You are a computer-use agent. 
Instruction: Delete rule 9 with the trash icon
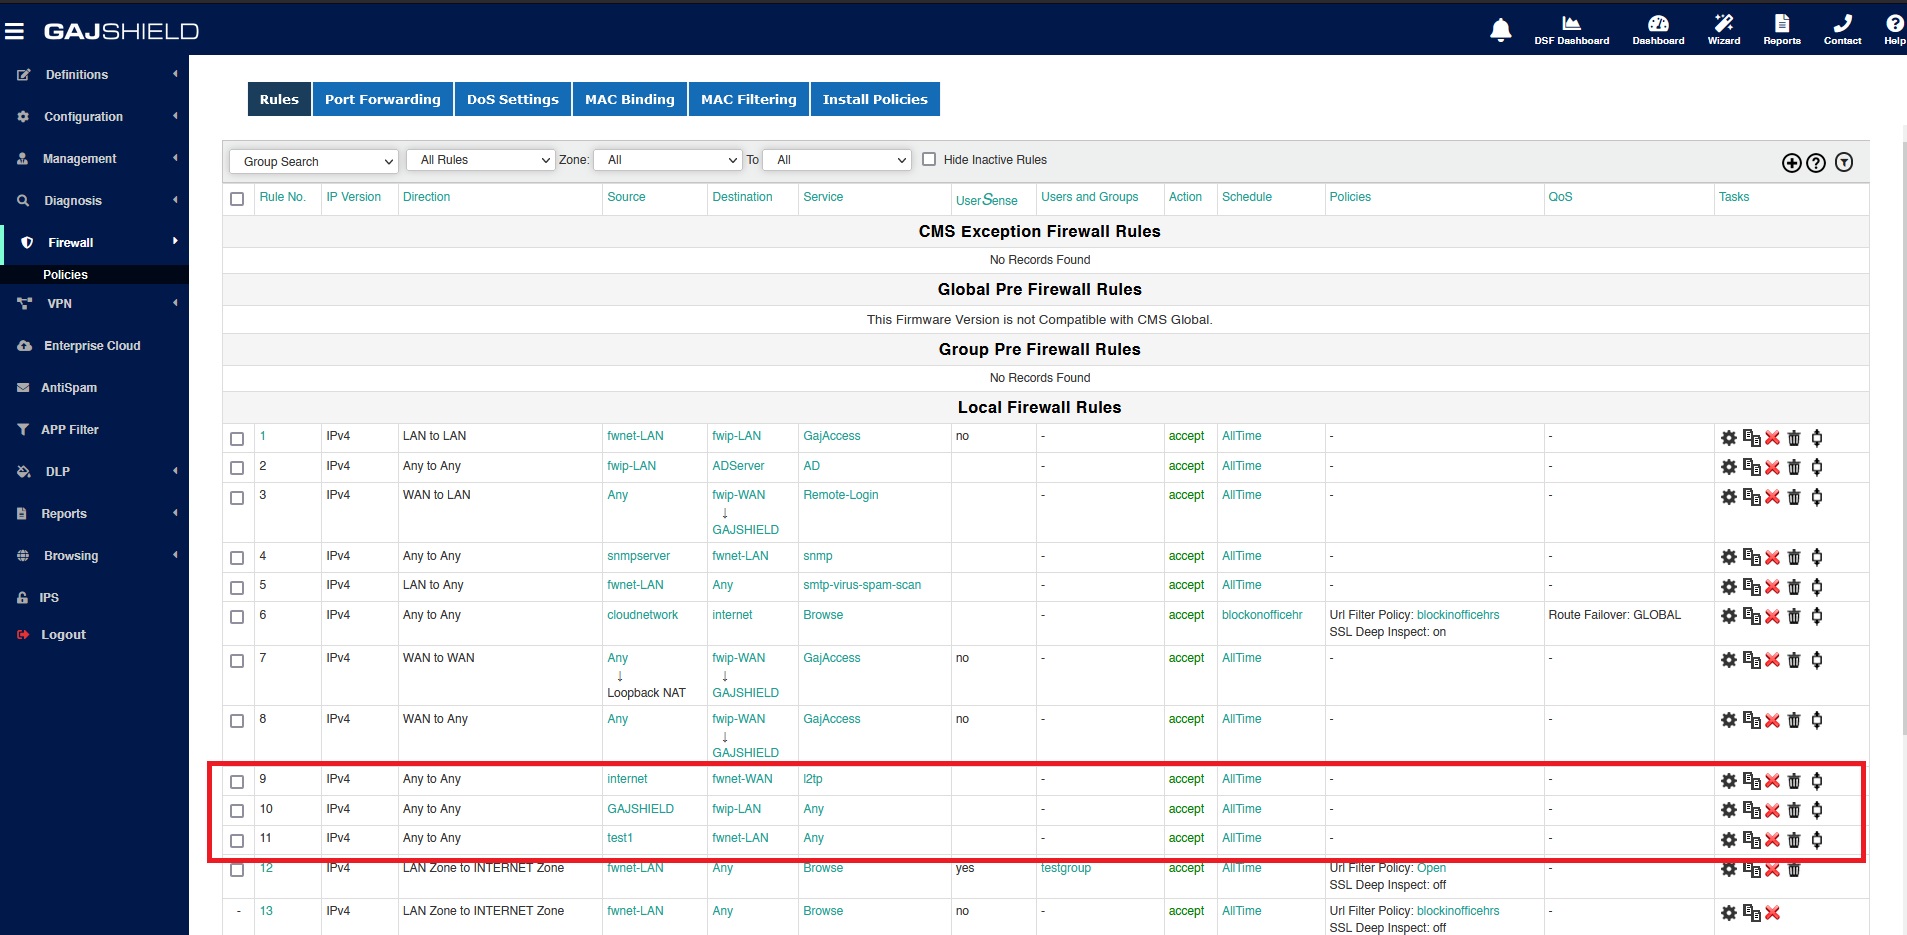(x=1794, y=781)
